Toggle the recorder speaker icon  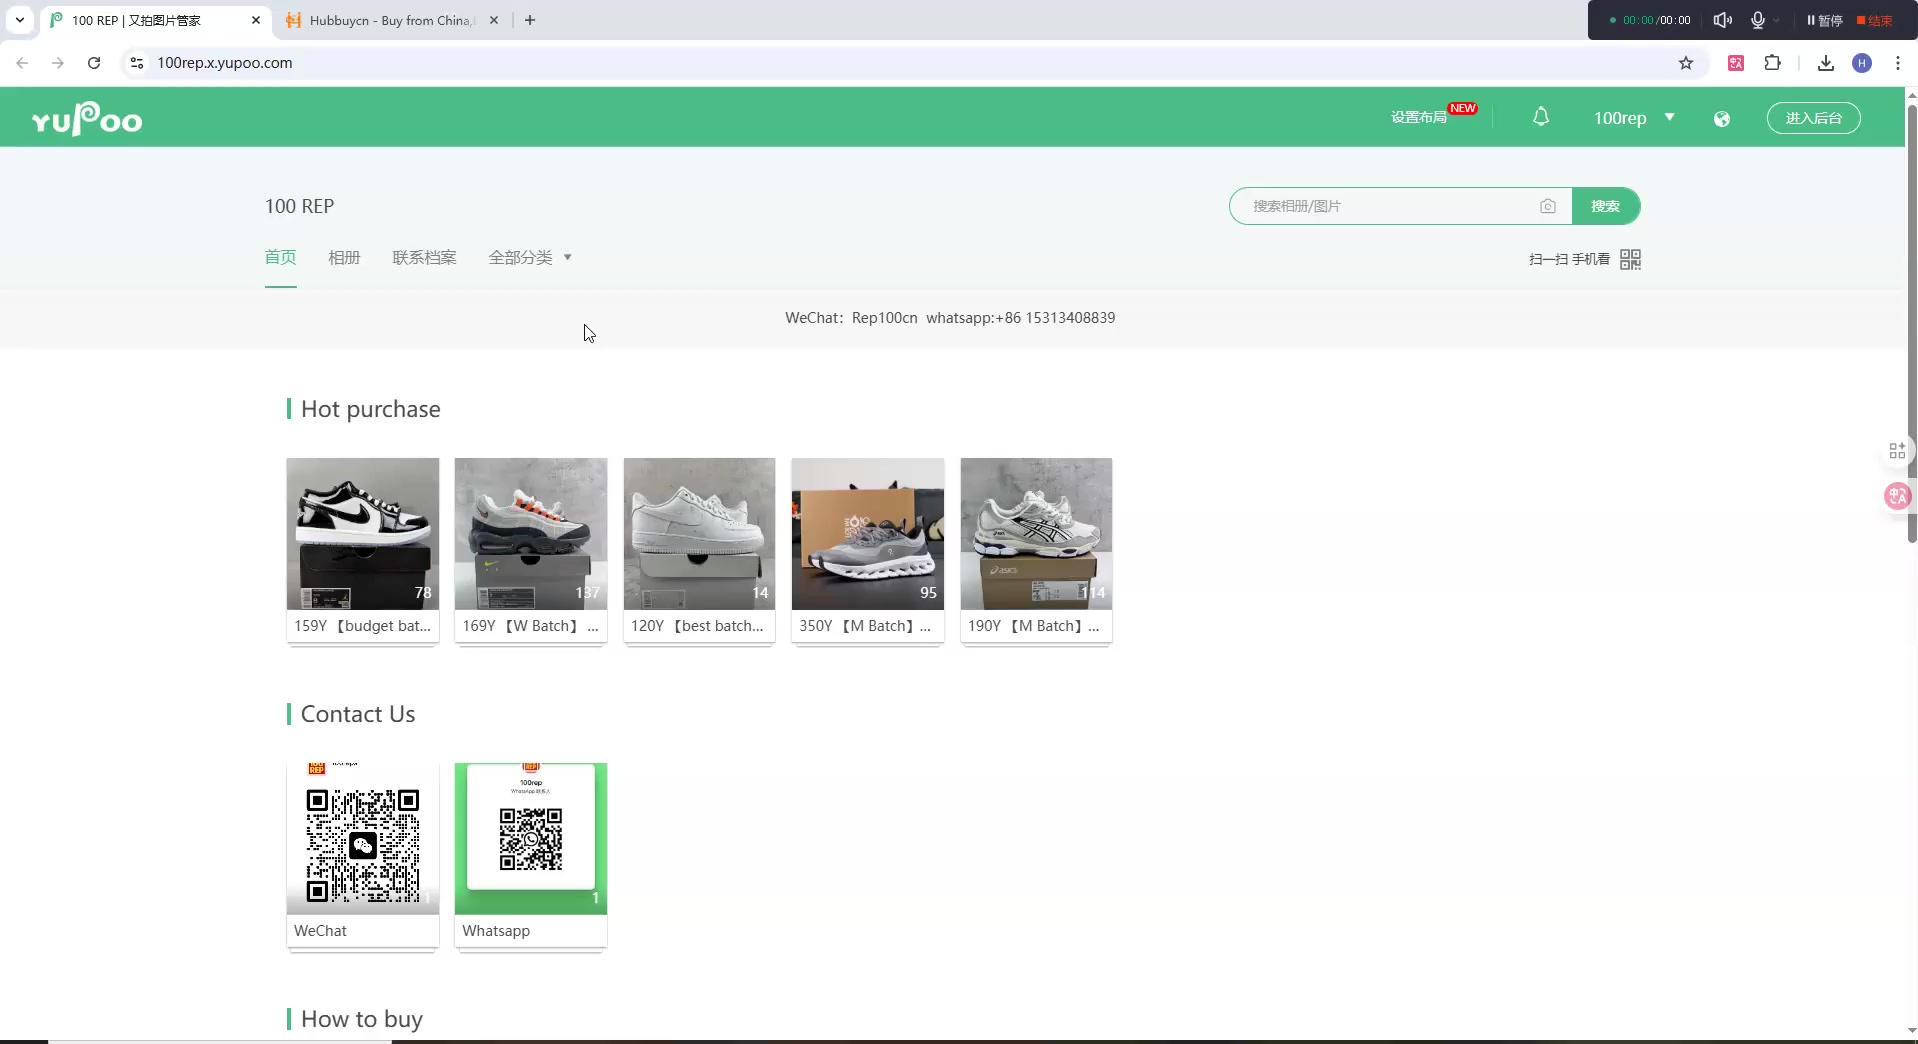[1722, 20]
